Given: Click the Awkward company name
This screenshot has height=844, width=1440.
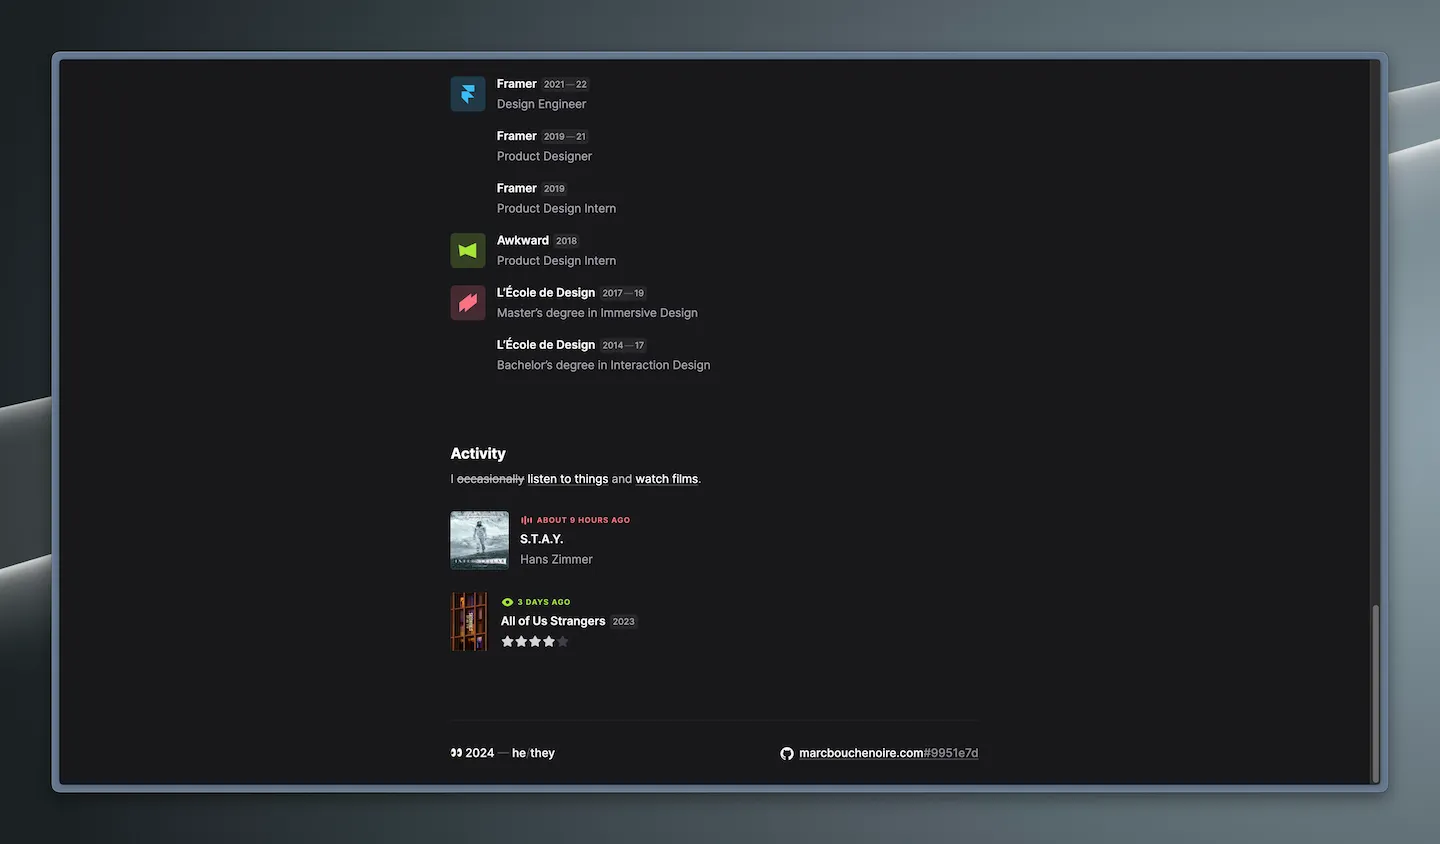Looking at the screenshot, I should pyautogui.click(x=522, y=241).
